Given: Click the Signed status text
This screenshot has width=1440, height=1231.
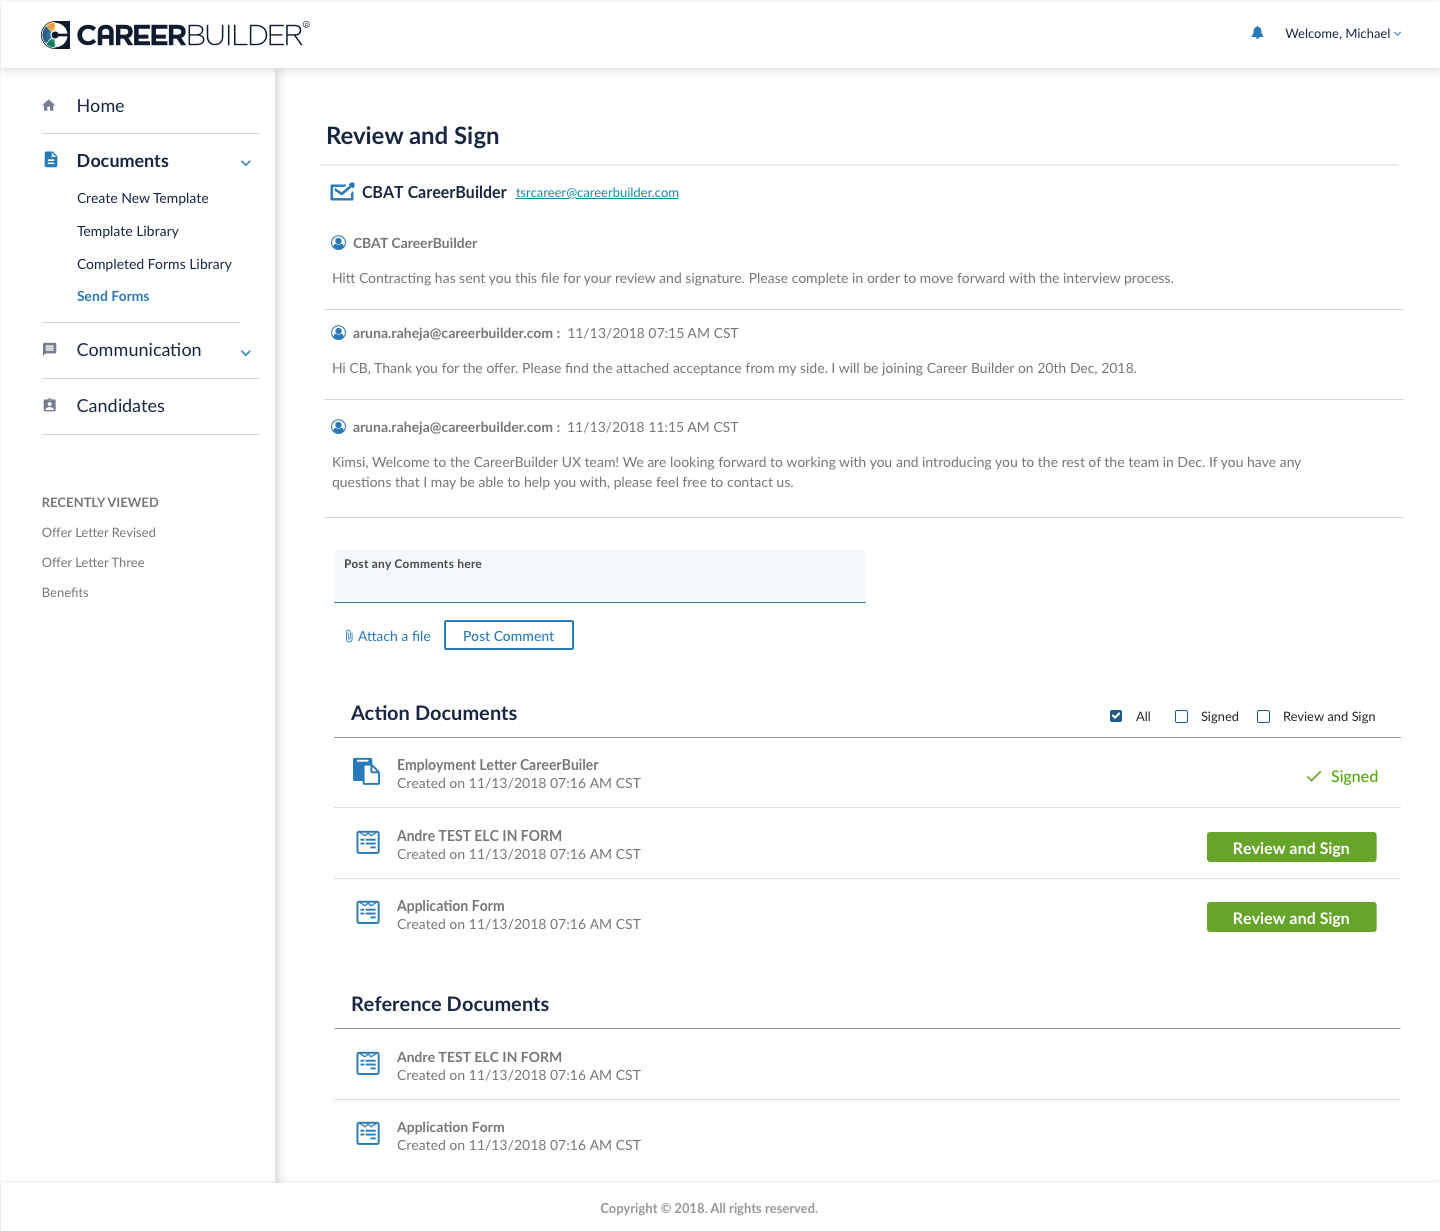Looking at the screenshot, I should pos(1354,776).
